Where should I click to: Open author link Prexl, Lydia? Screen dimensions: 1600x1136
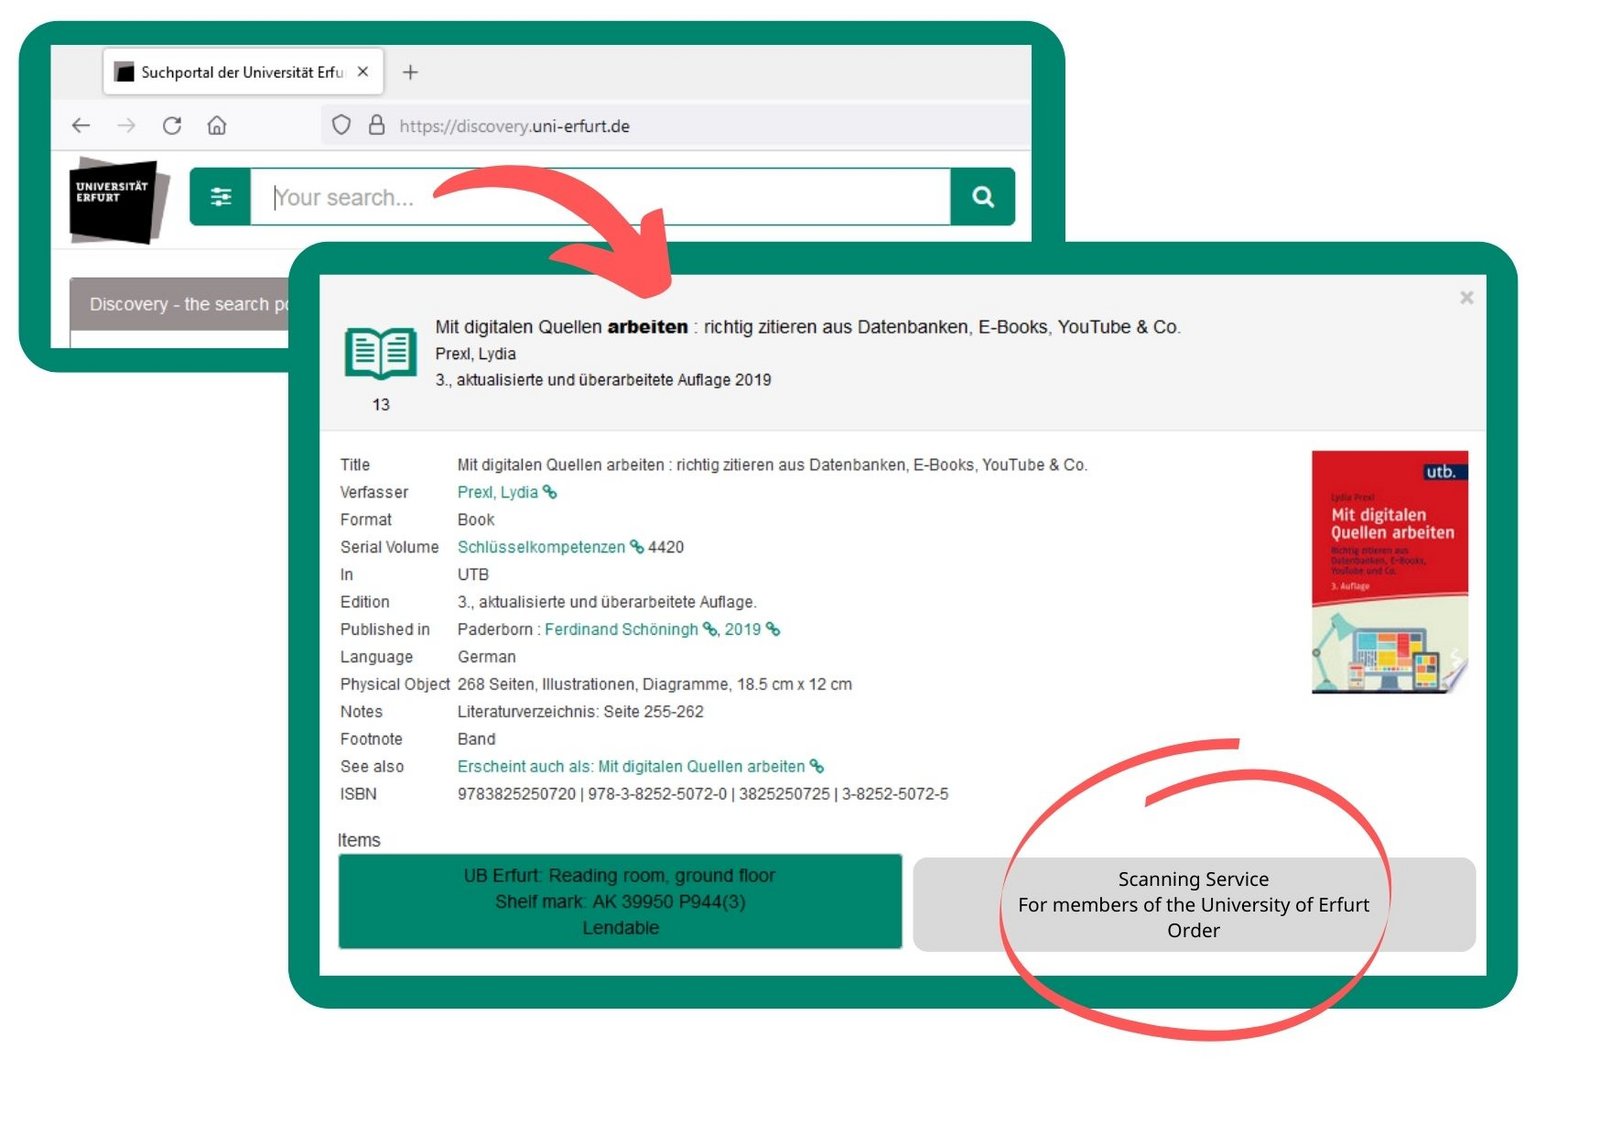(497, 492)
